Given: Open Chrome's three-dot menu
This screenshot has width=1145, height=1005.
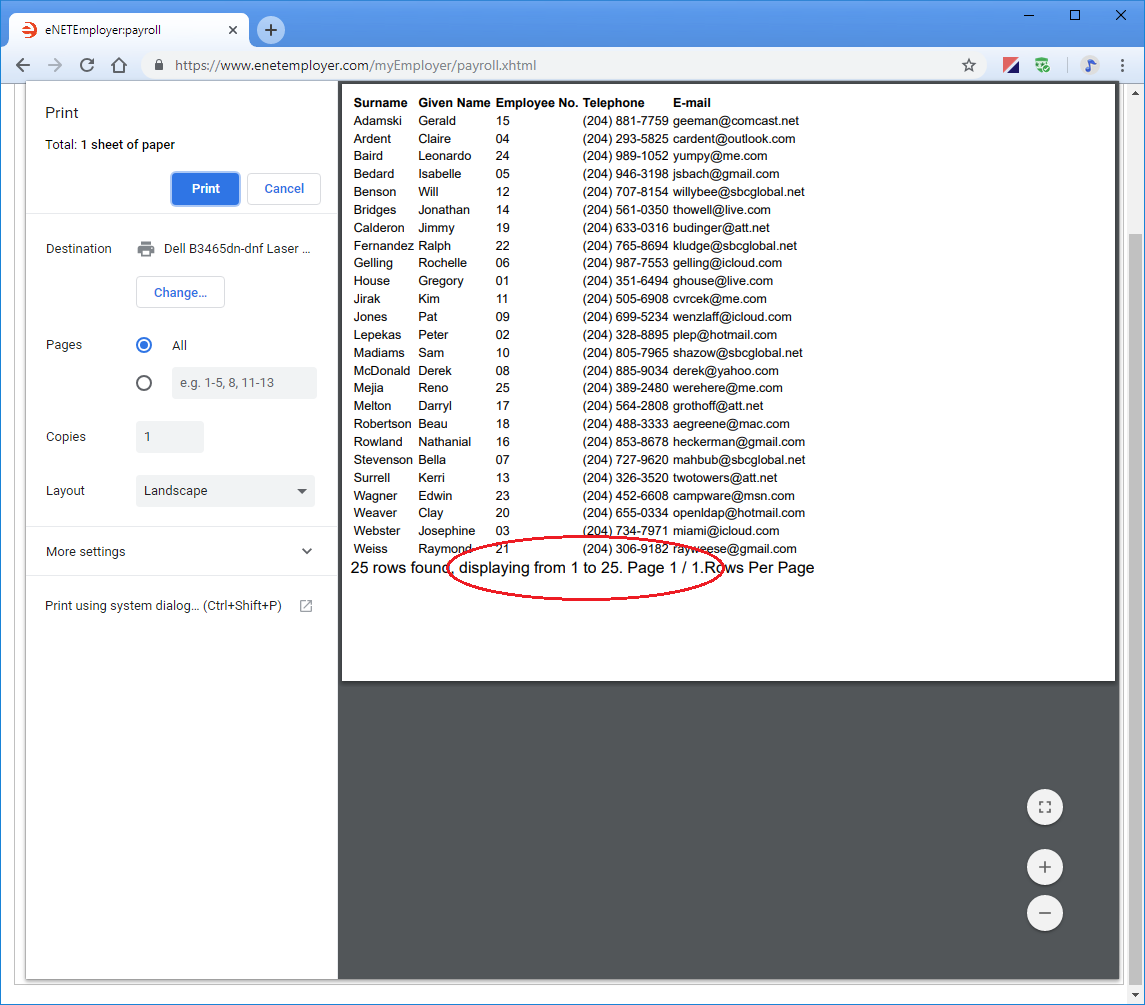Looking at the screenshot, I should (x=1123, y=65).
